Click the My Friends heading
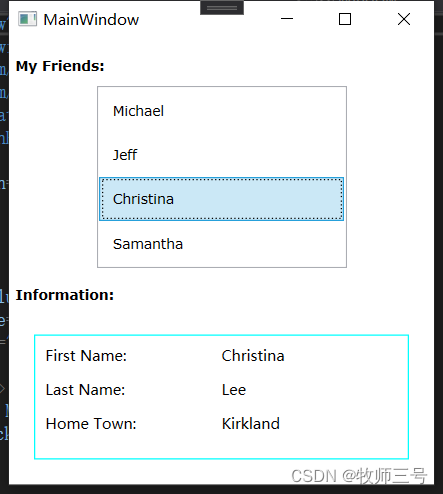This screenshot has height=494, width=443. point(60,66)
